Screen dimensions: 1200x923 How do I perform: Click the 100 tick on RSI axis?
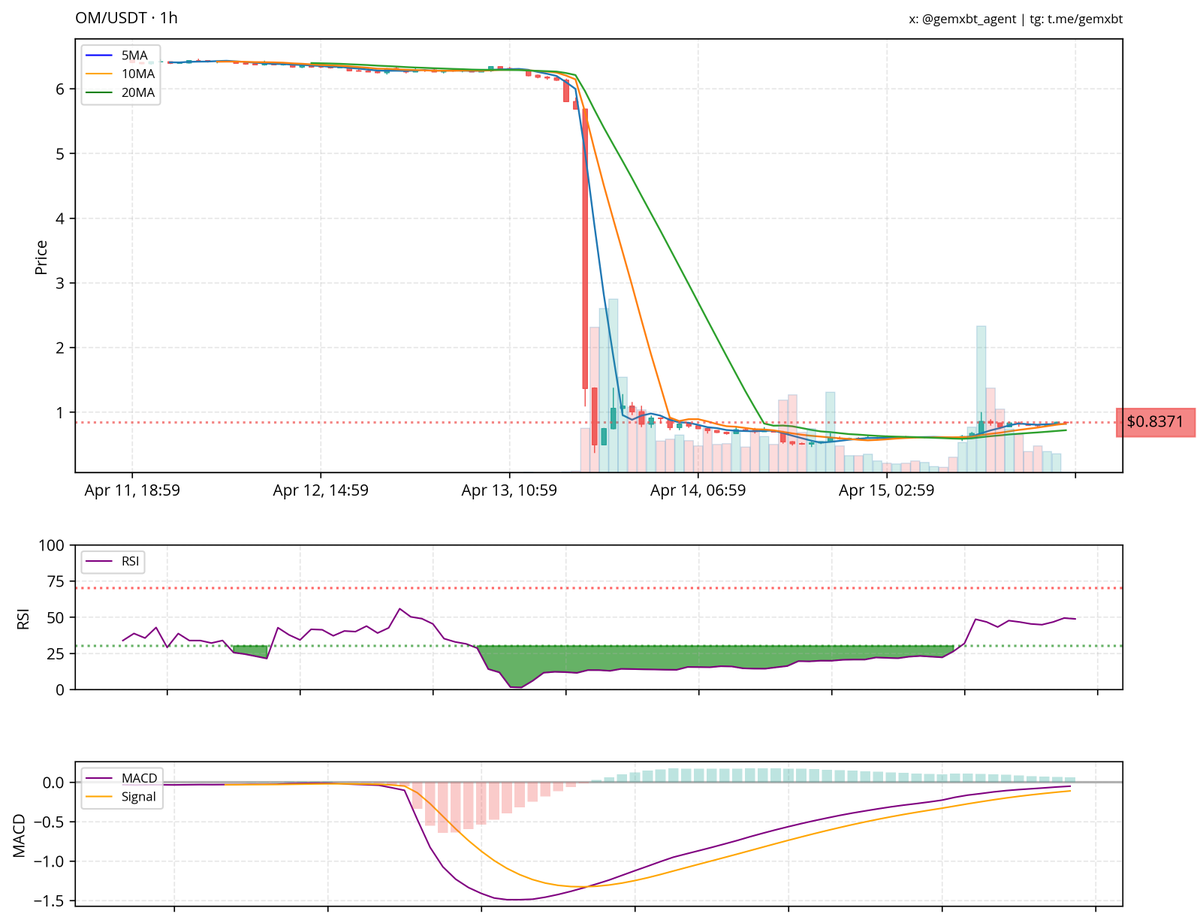53,546
